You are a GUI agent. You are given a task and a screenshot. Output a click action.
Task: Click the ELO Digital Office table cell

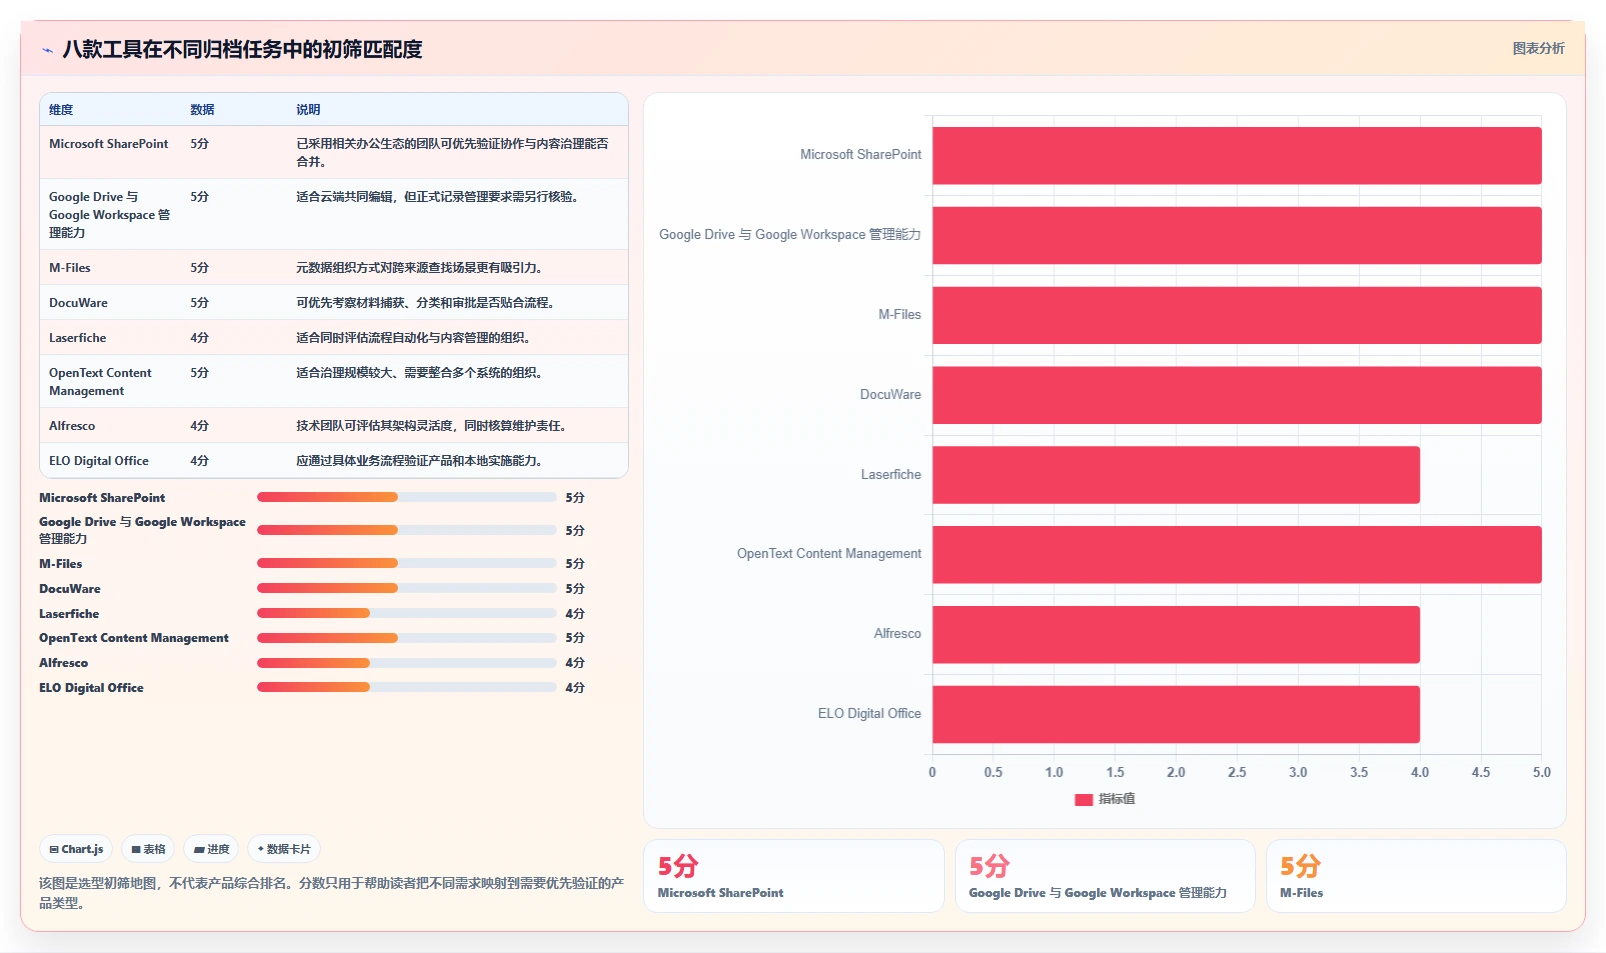click(99, 461)
